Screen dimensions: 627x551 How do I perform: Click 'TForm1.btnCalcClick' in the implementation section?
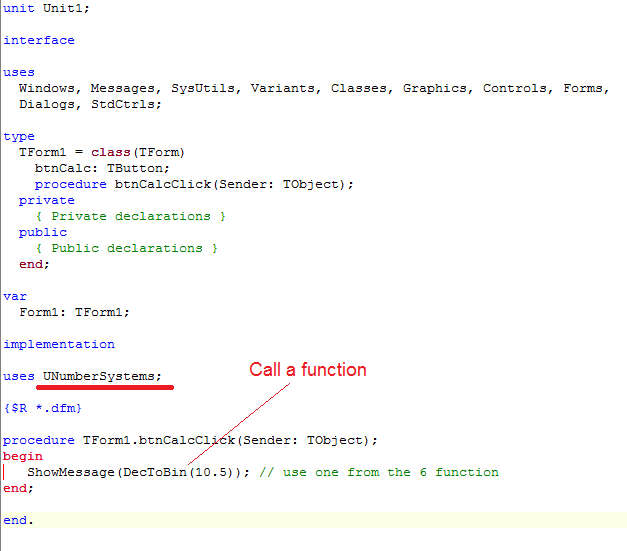tap(159, 440)
